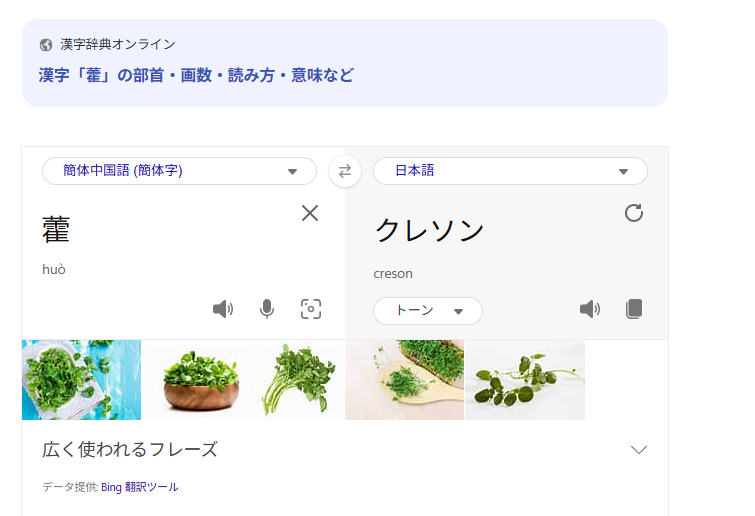
Task: Open watercress in wooden bowl image
Action: pos(200,380)
